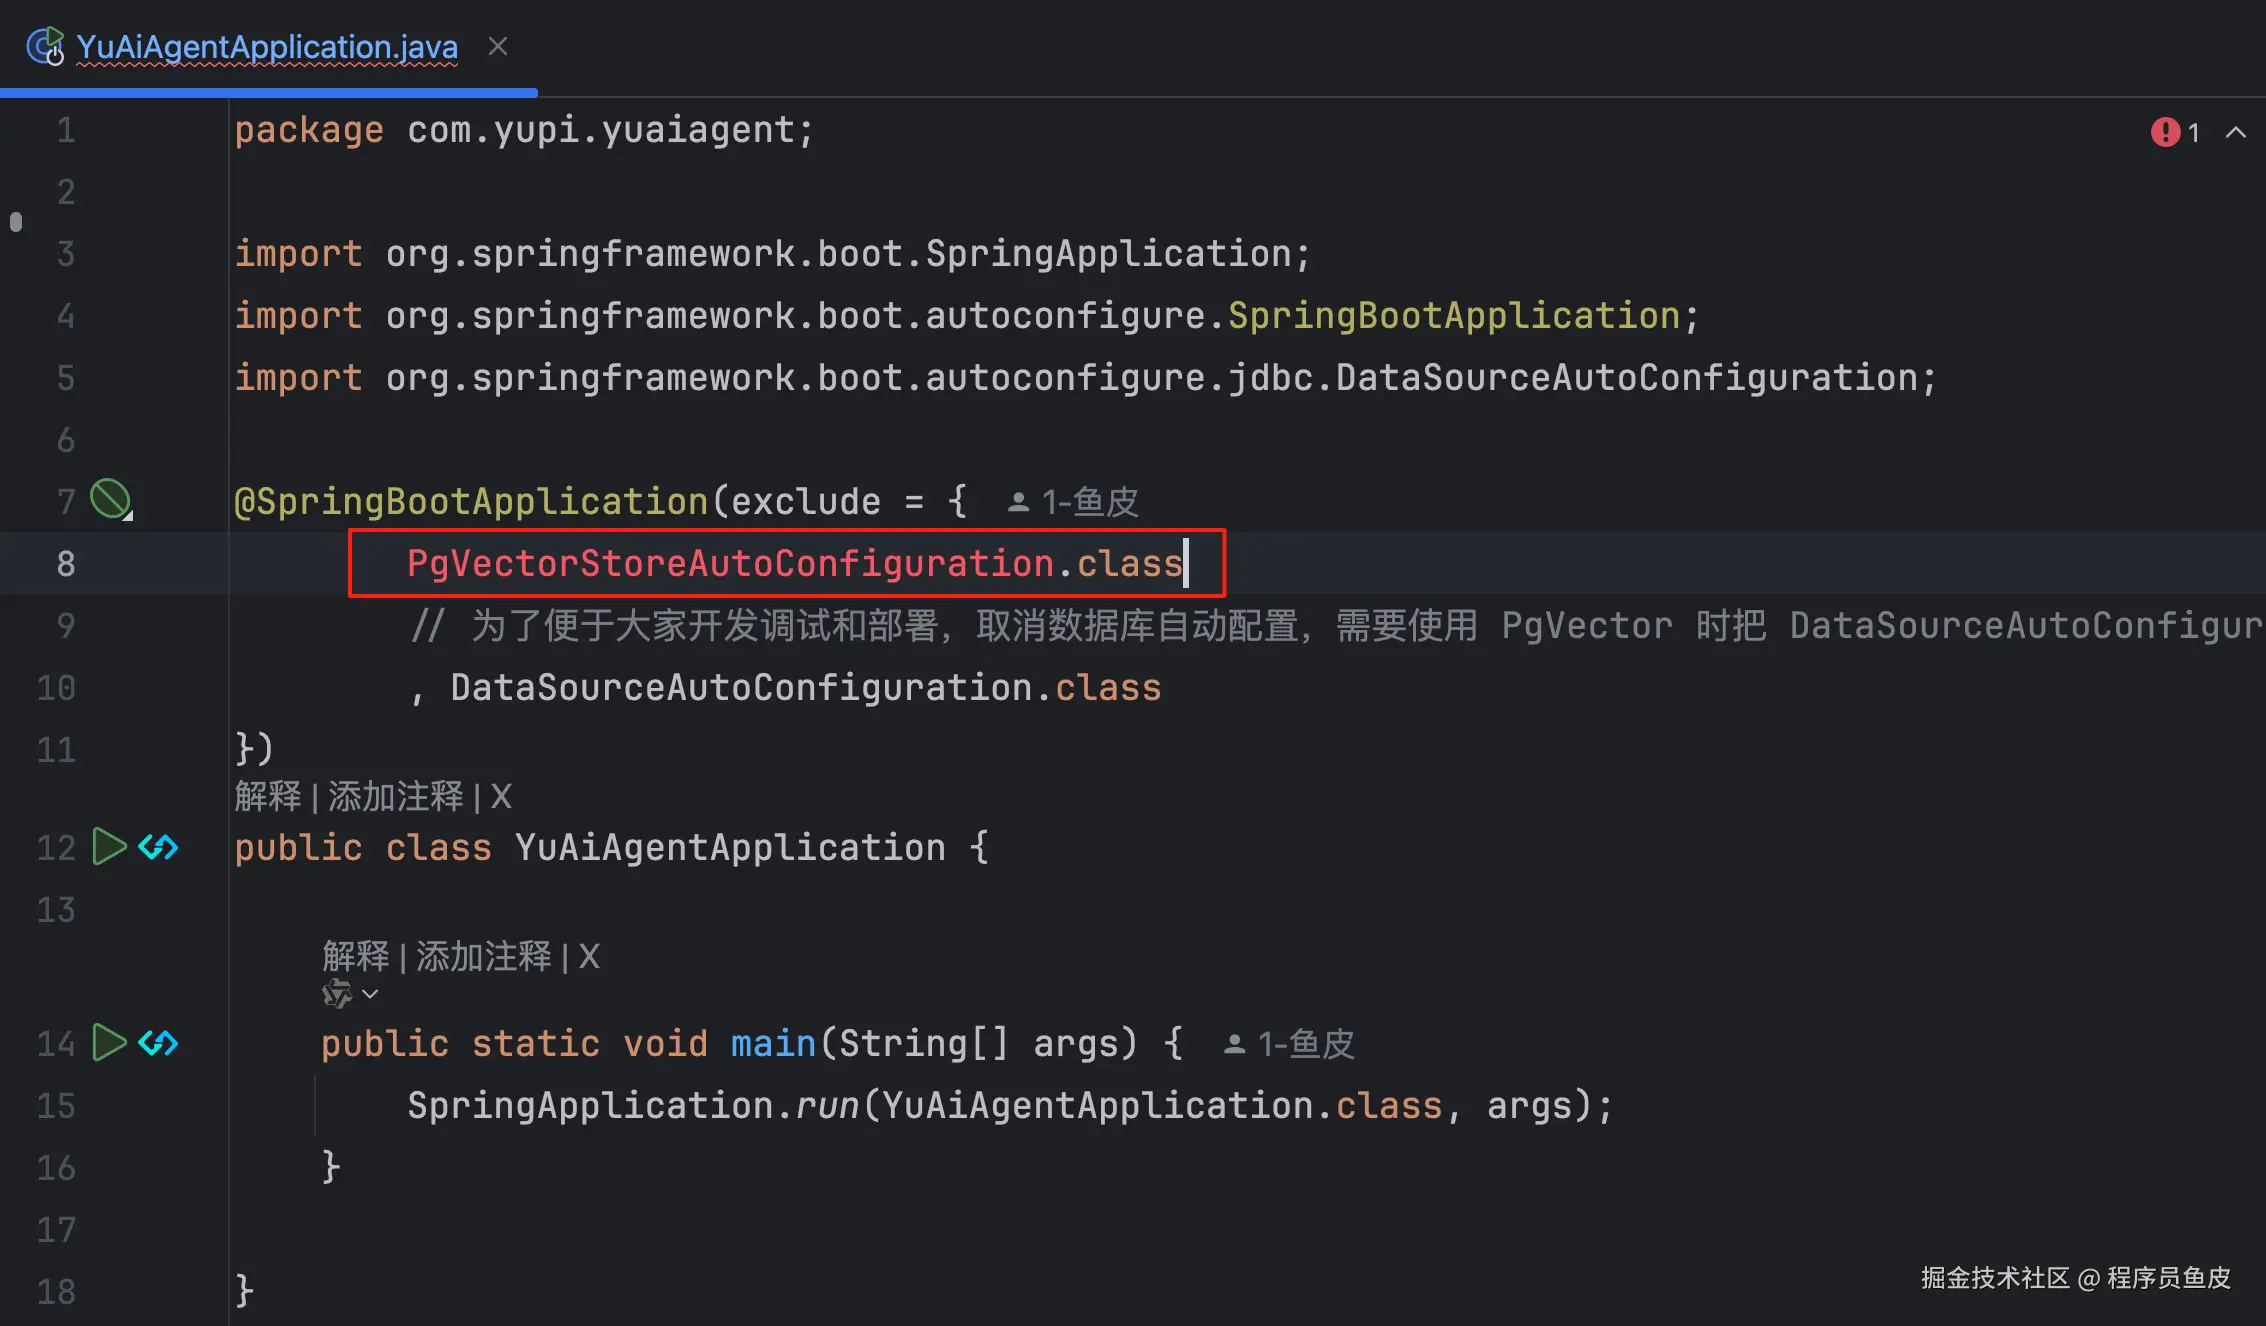Click upward chevron next to error count
The image size is (2266, 1326).
[2235, 132]
